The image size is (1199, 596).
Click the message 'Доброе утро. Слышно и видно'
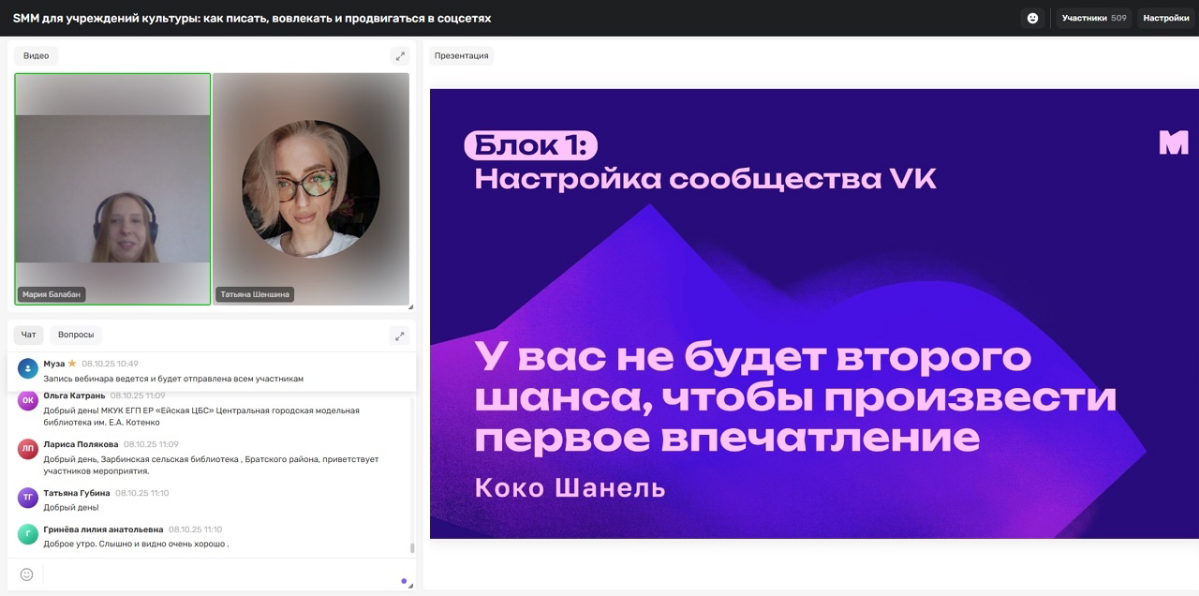click(136, 544)
